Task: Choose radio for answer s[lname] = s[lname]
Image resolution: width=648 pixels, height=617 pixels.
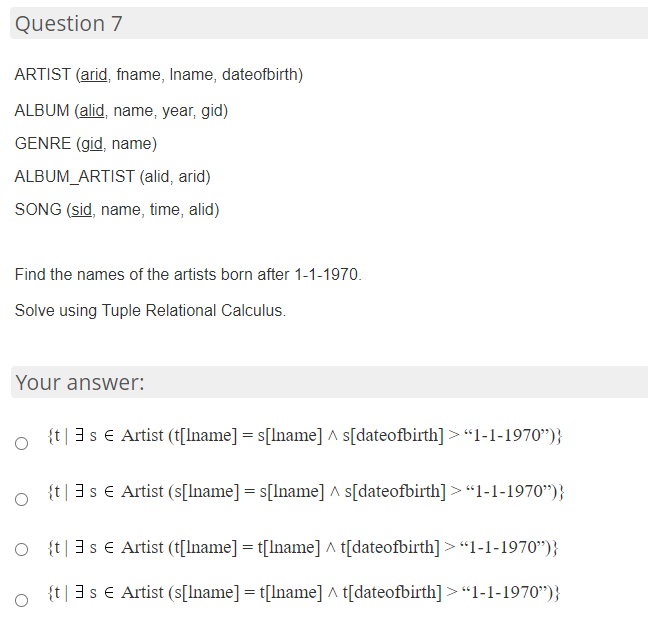Action: 21,499
